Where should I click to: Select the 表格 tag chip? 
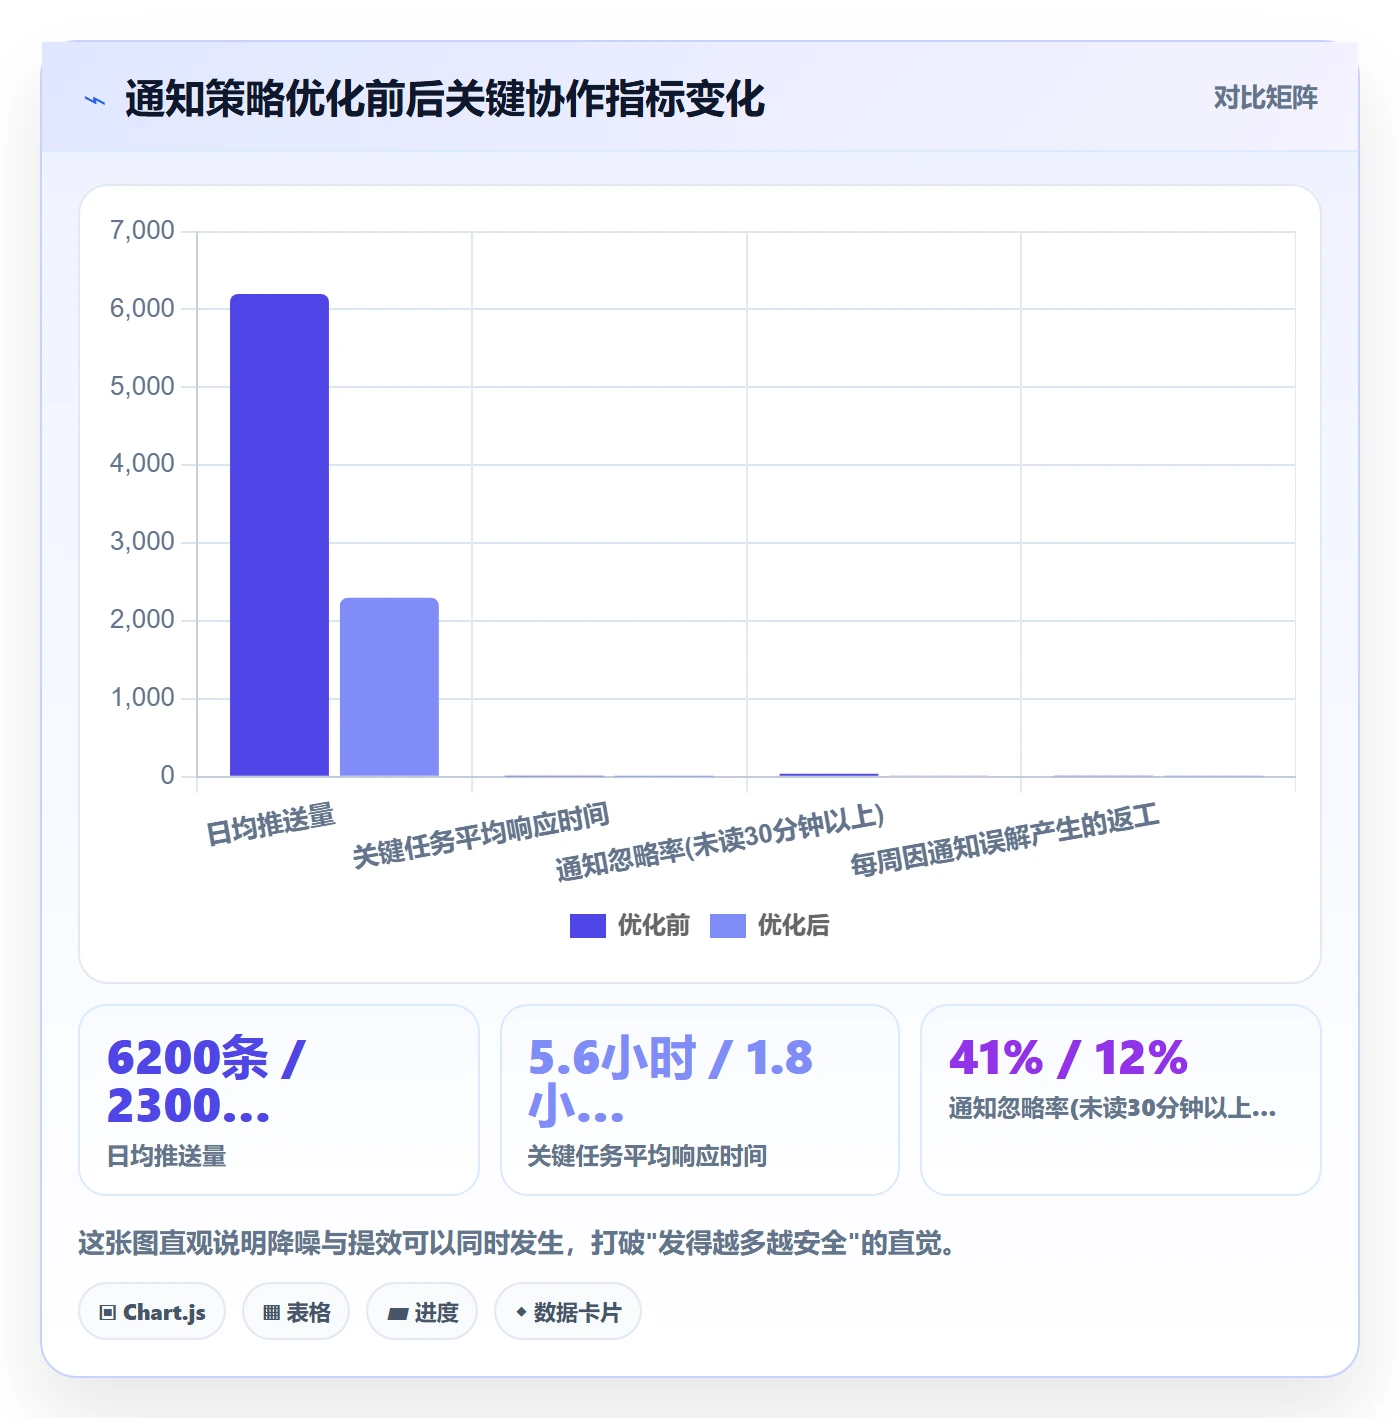pyautogui.click(x=296, y=1312)
